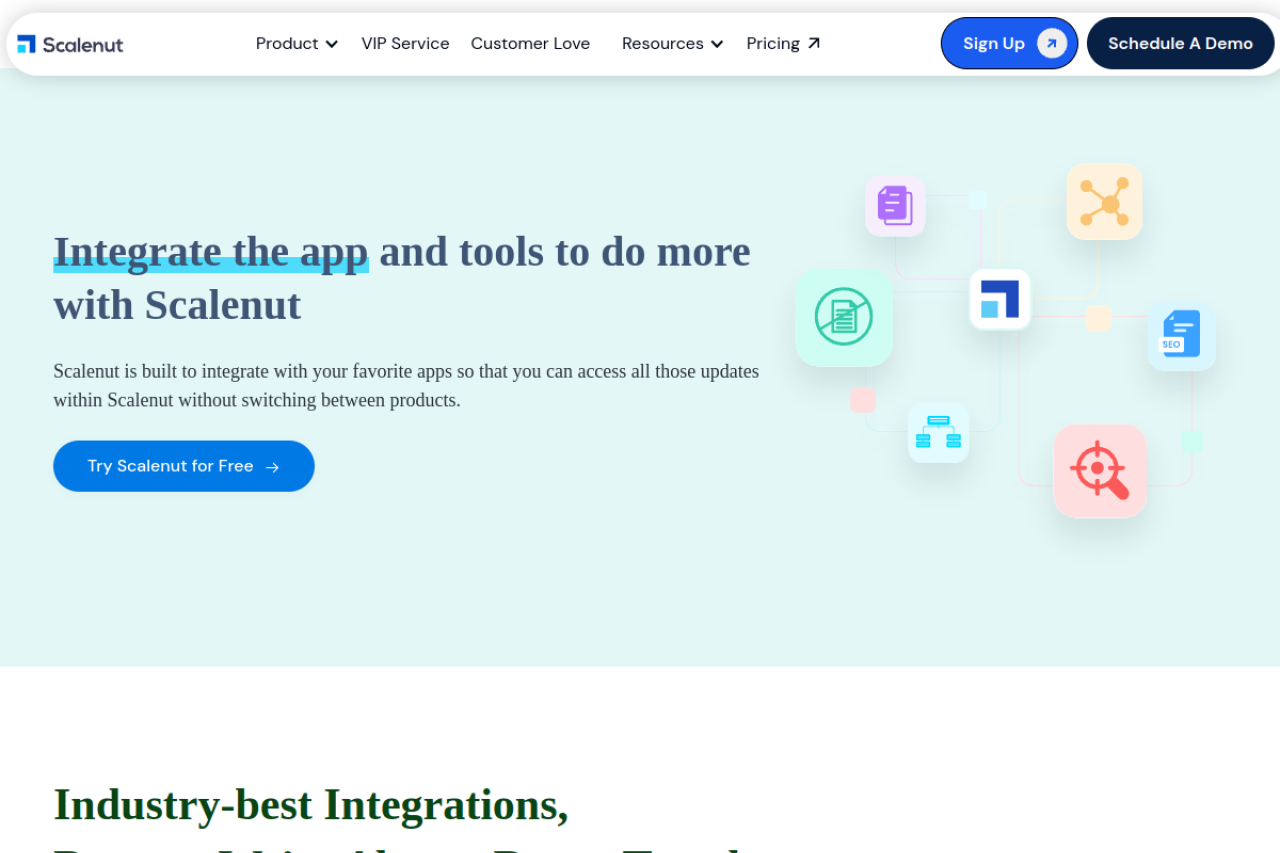Click the 'Integrate the app' heading

click(211, 251)
